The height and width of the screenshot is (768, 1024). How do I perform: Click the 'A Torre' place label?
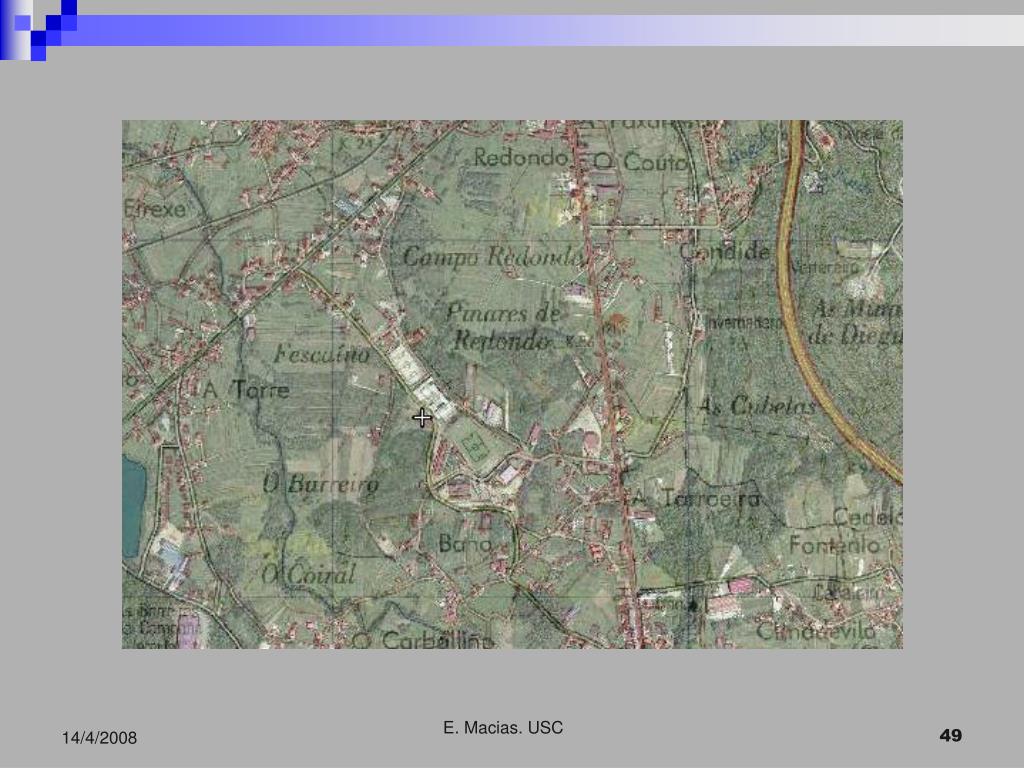(x=246, y=390)
